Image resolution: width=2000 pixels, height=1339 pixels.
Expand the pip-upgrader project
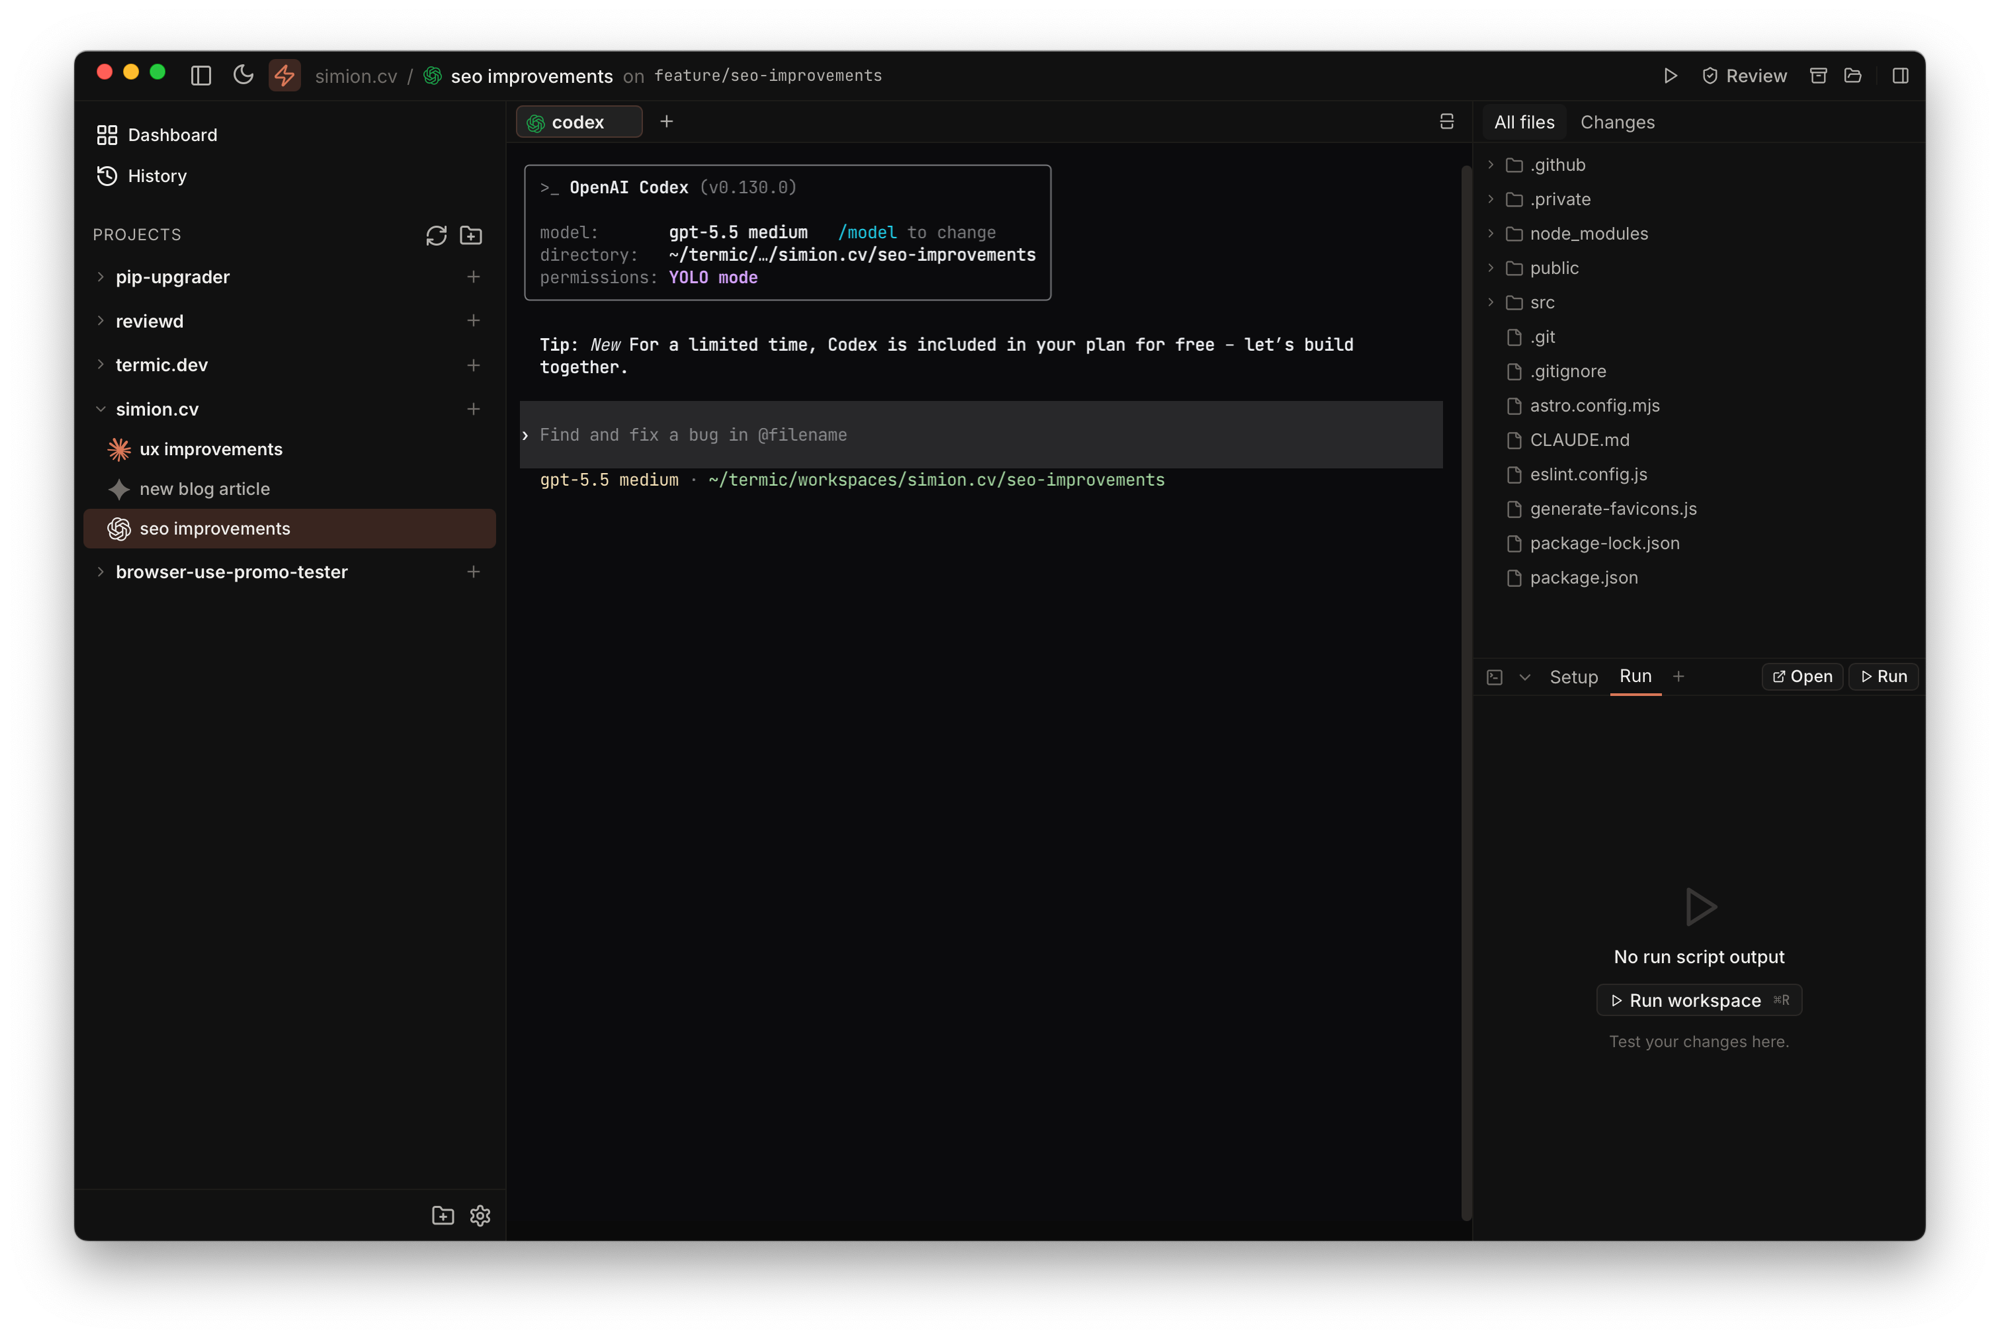pos(100,277)
